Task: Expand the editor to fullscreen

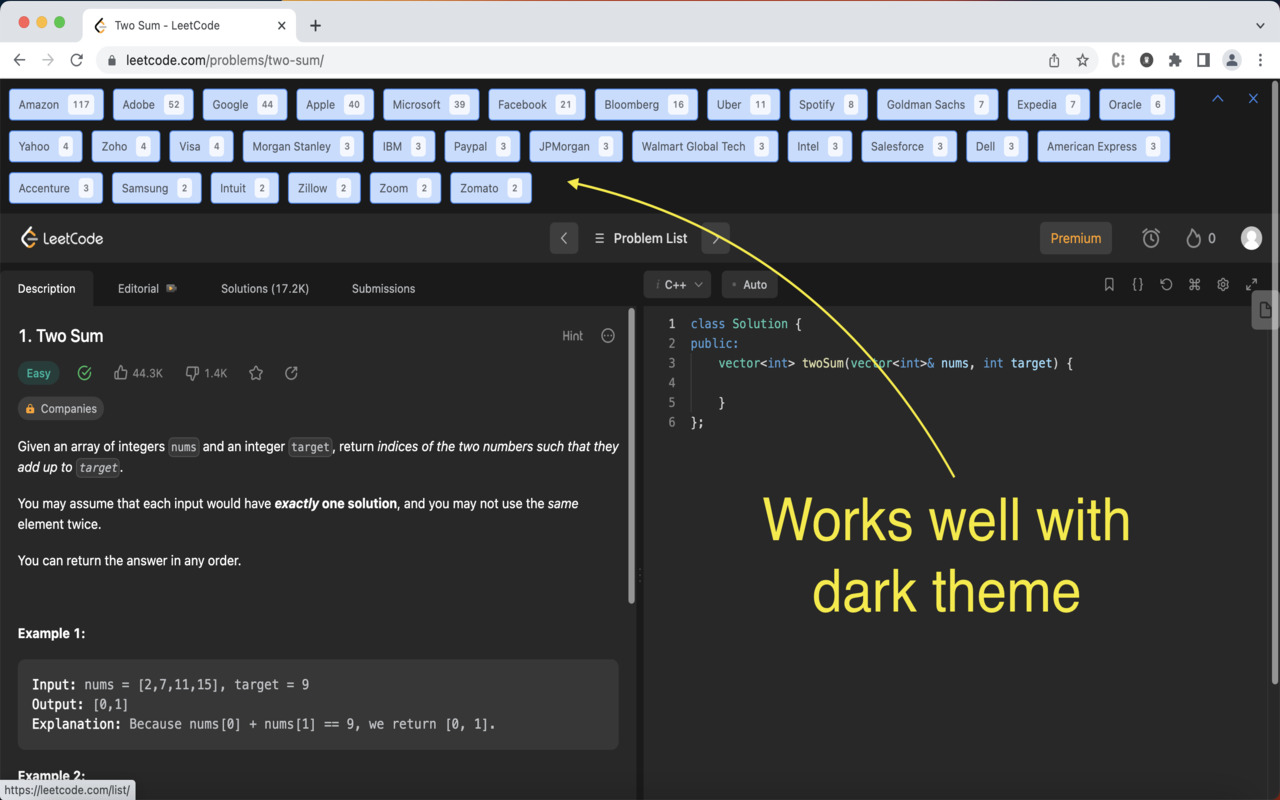Action: pyautogui.click(x=1251, y=285)
